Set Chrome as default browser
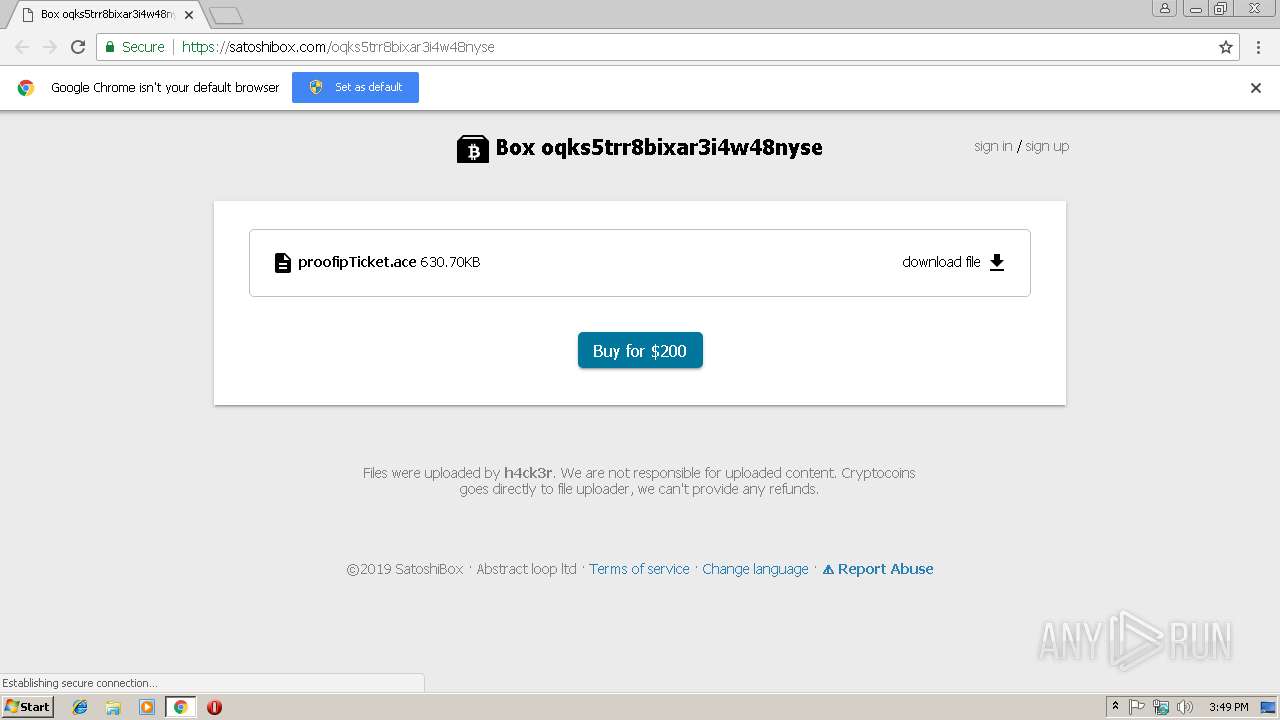The width and height of the screenshot is (1280, 720). [x=355, y=87]
